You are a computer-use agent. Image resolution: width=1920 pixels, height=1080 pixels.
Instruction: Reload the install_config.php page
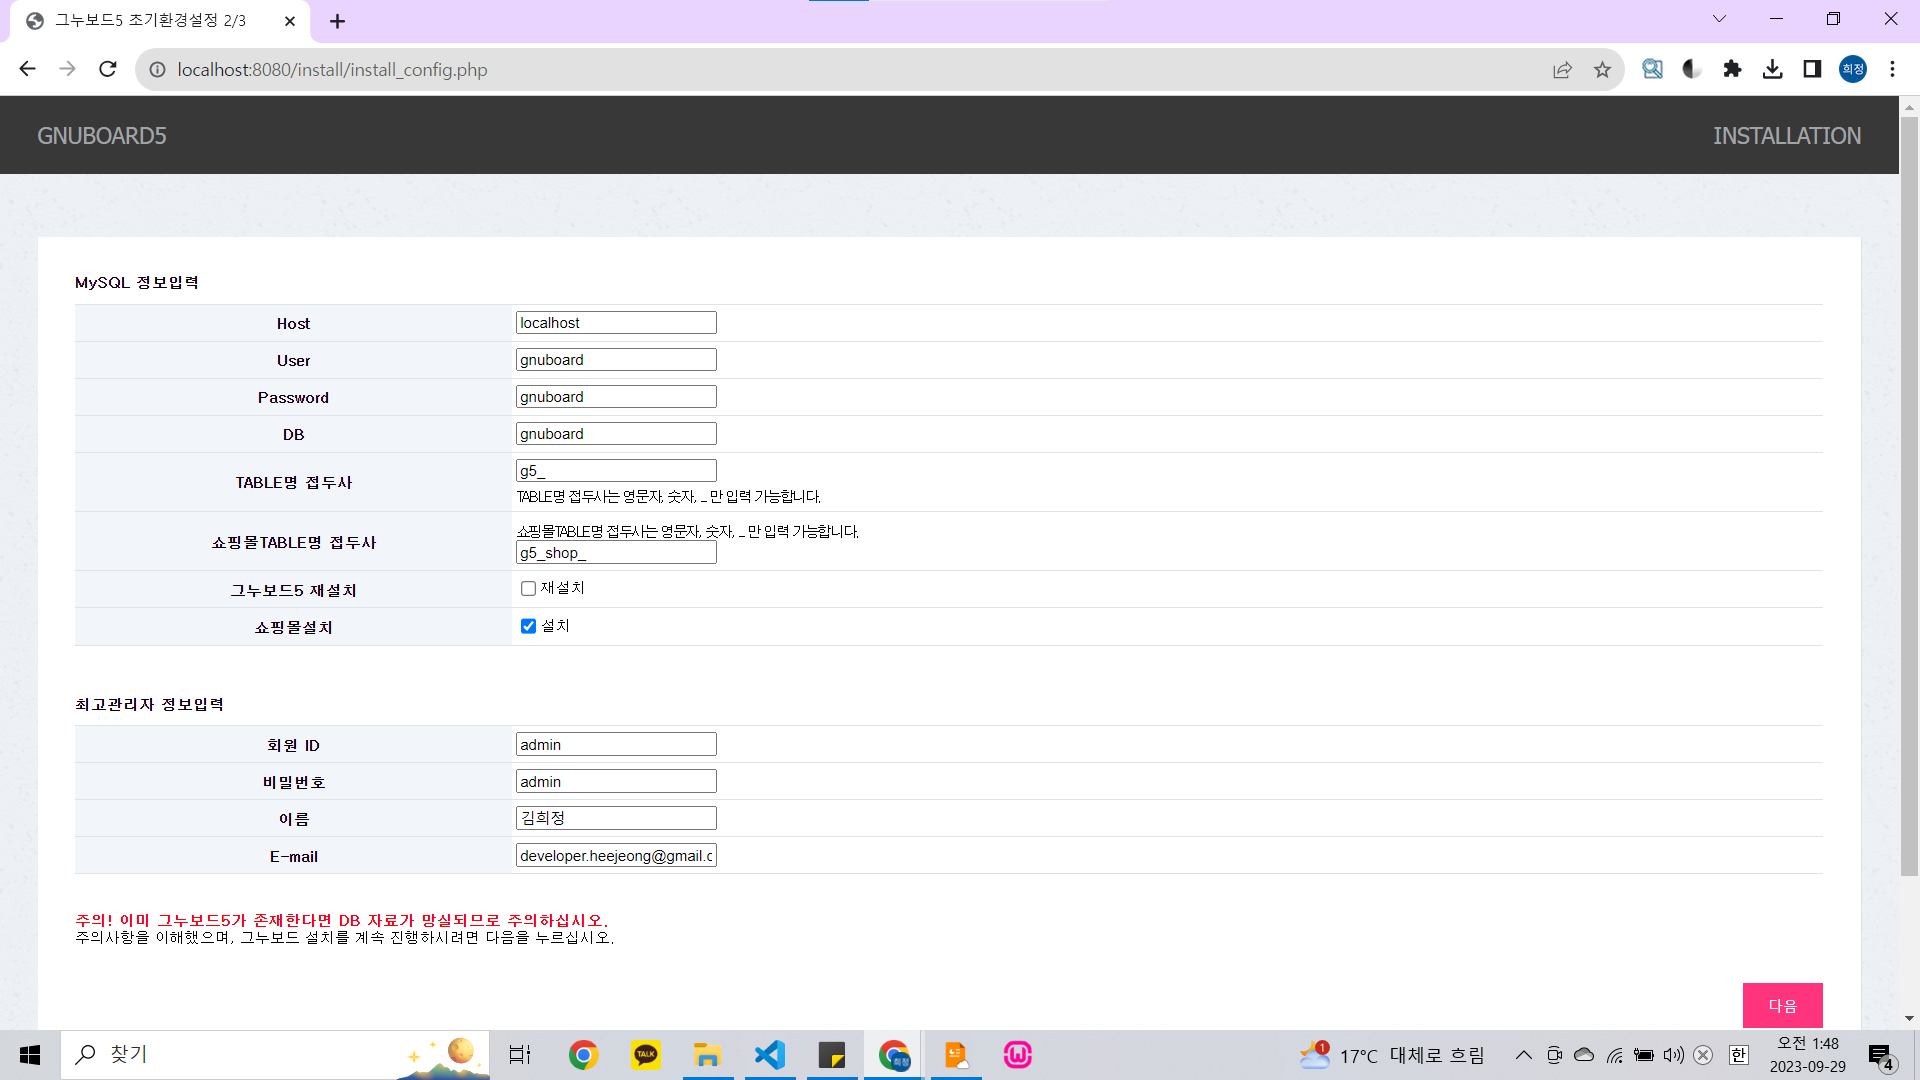(108, 69)
